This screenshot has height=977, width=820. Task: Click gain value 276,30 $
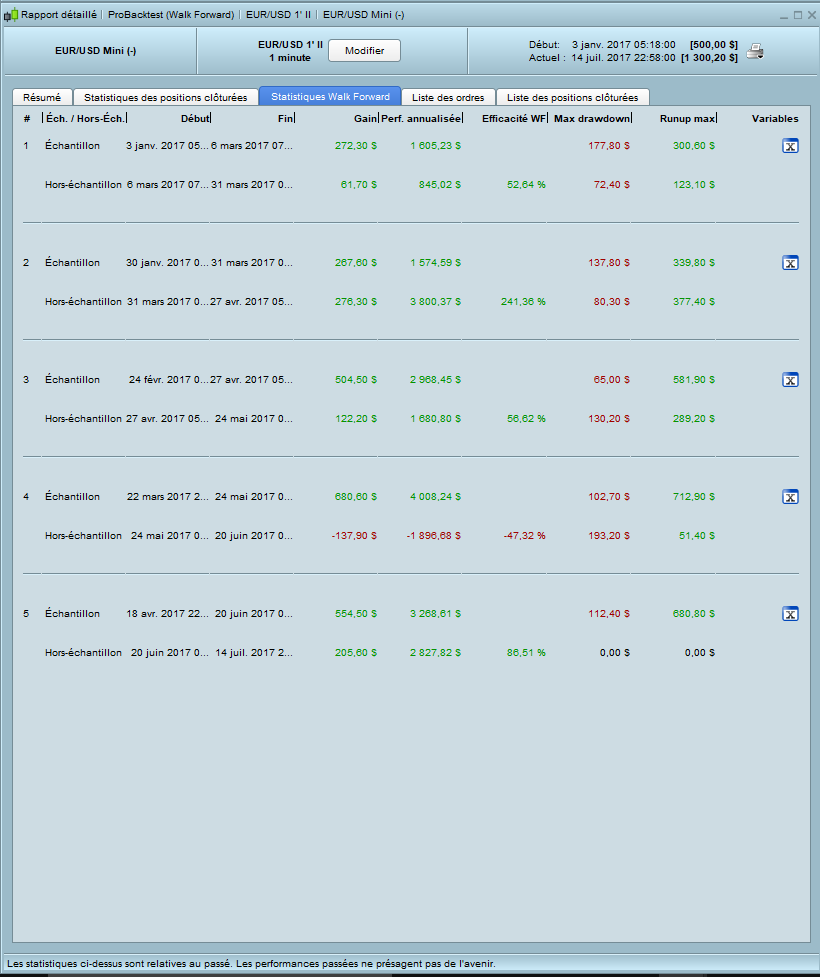[356, 302]
